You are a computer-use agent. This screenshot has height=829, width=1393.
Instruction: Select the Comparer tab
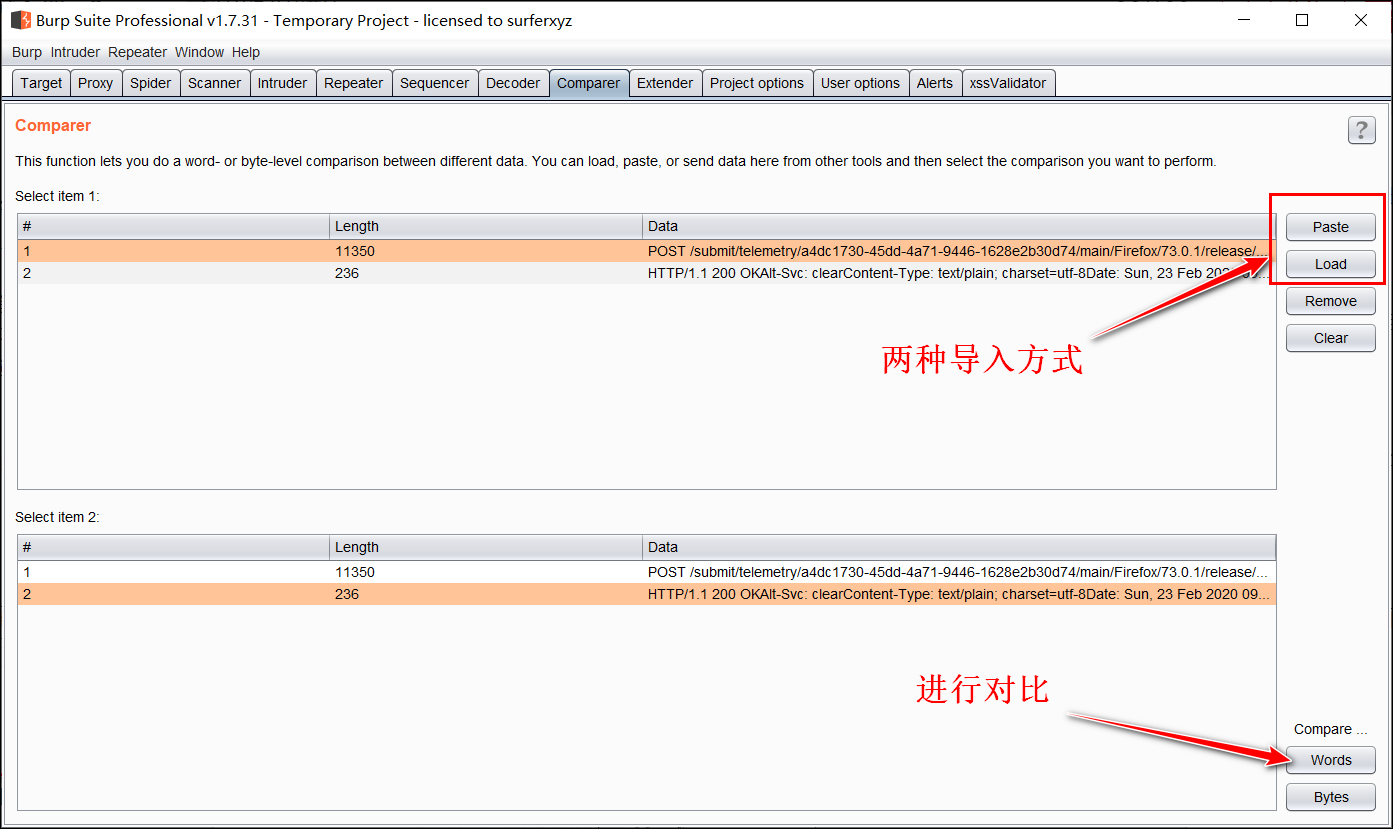[588, 83]
